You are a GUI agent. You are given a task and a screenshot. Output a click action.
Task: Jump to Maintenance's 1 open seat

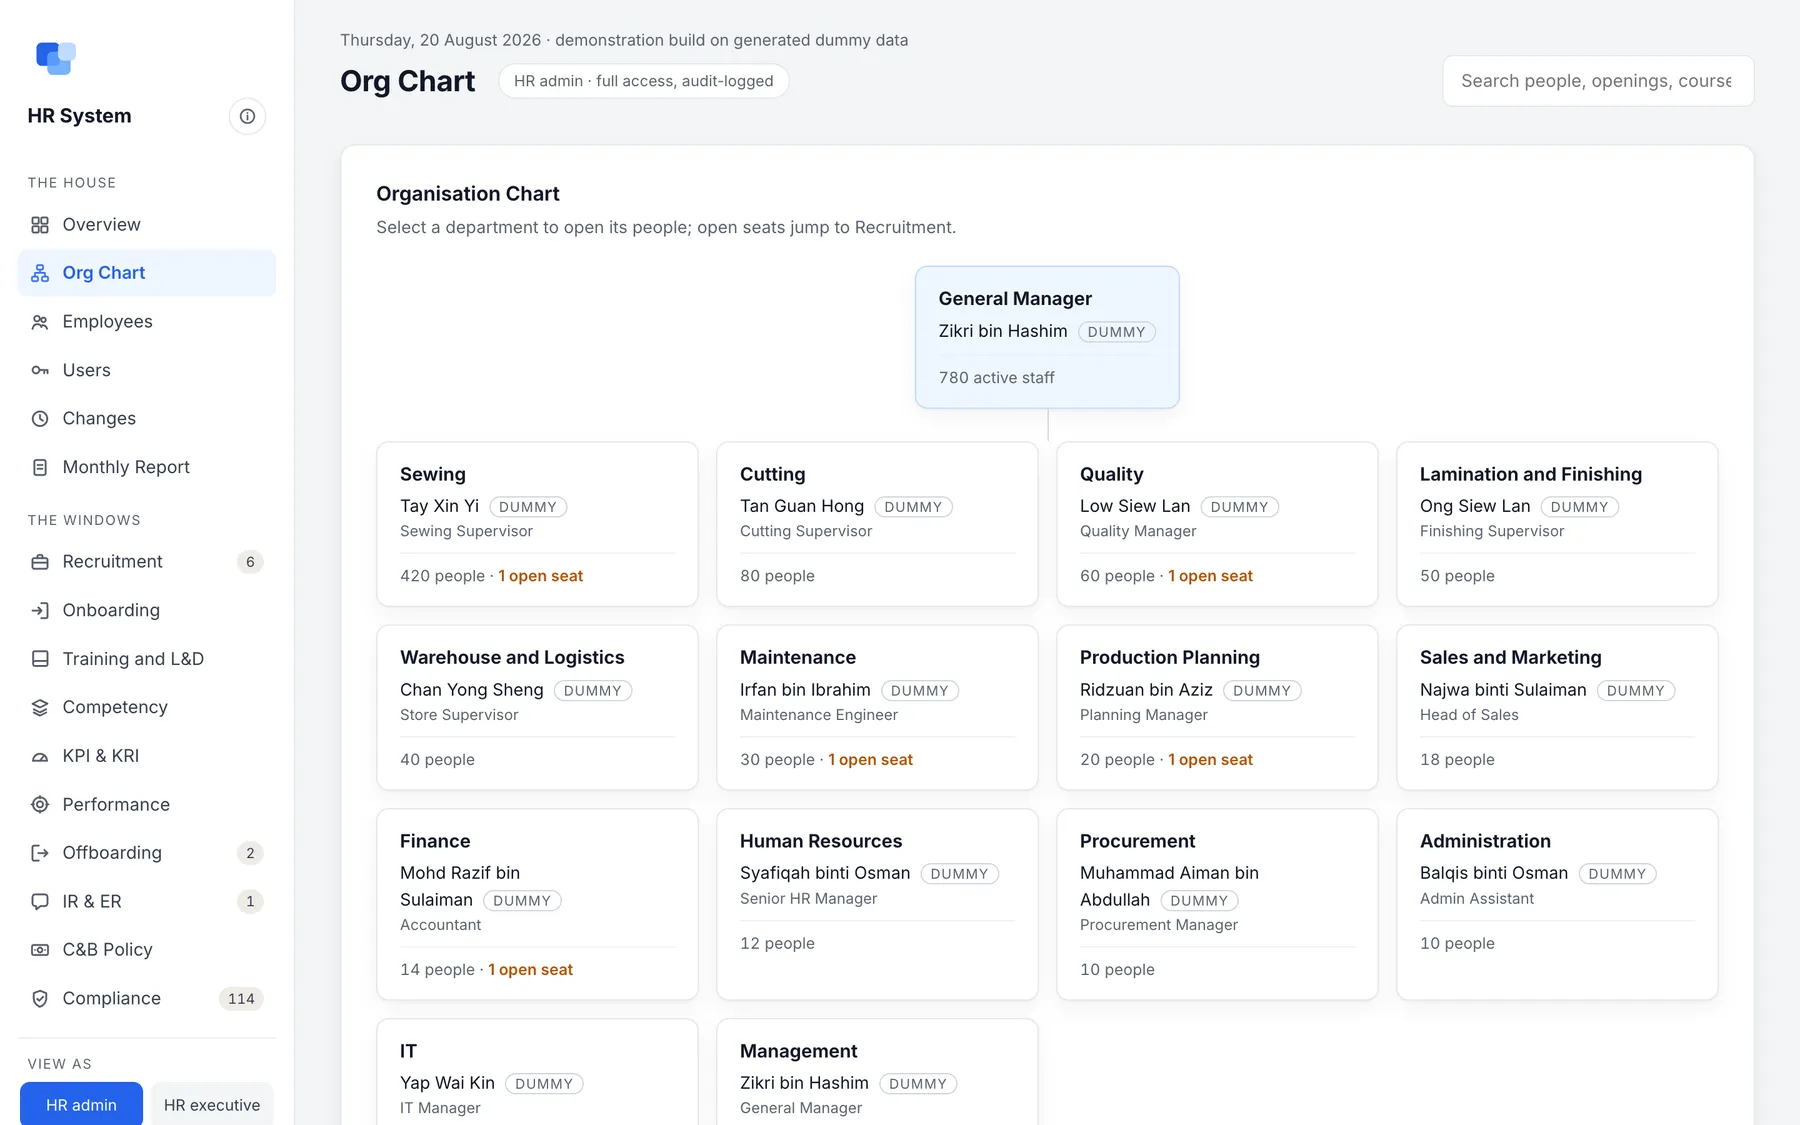(870, 760)
